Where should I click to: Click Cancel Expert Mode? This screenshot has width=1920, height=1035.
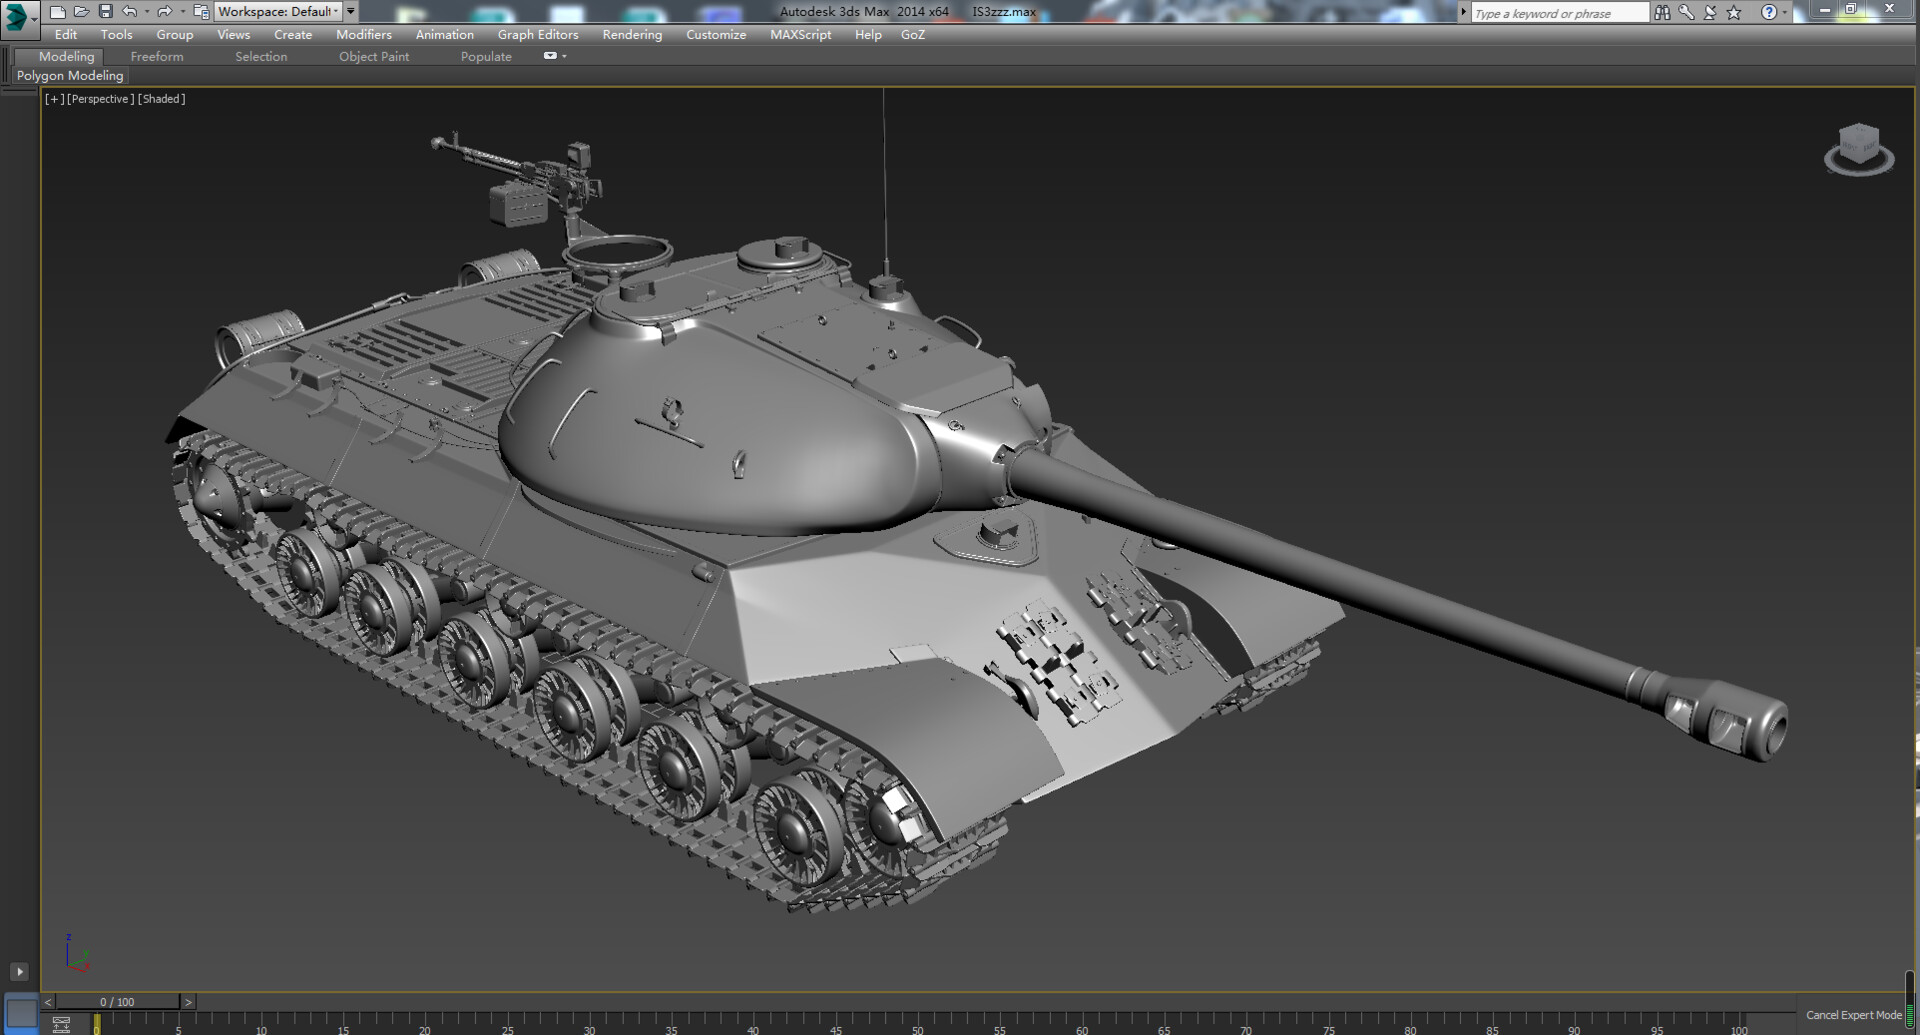pos(1855,1014)
